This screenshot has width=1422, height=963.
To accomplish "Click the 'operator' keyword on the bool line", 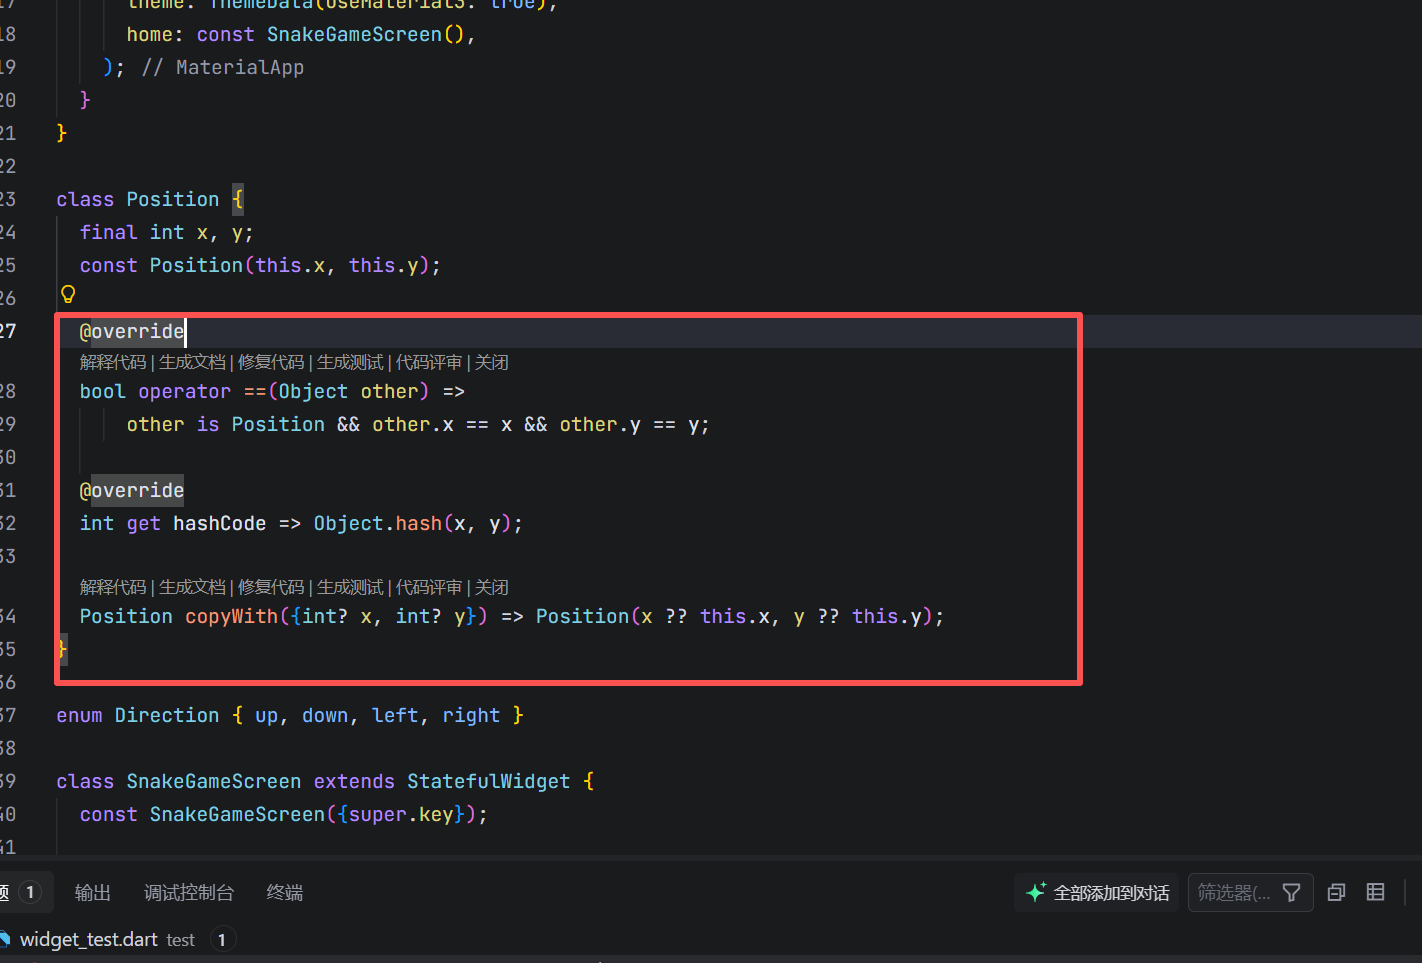I will point(184,391).
